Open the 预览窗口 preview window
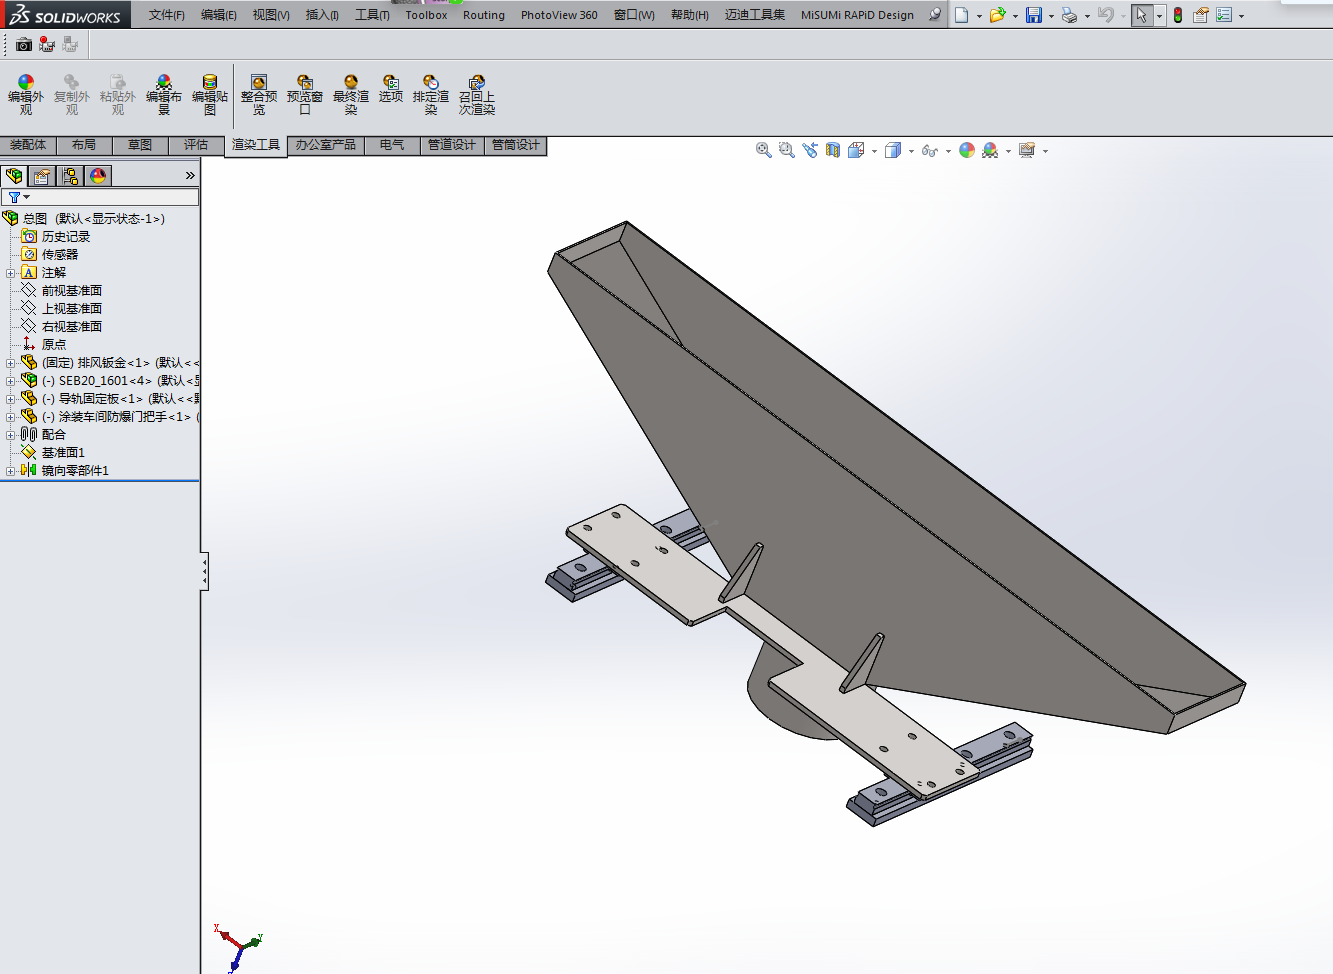 [305, 95]
